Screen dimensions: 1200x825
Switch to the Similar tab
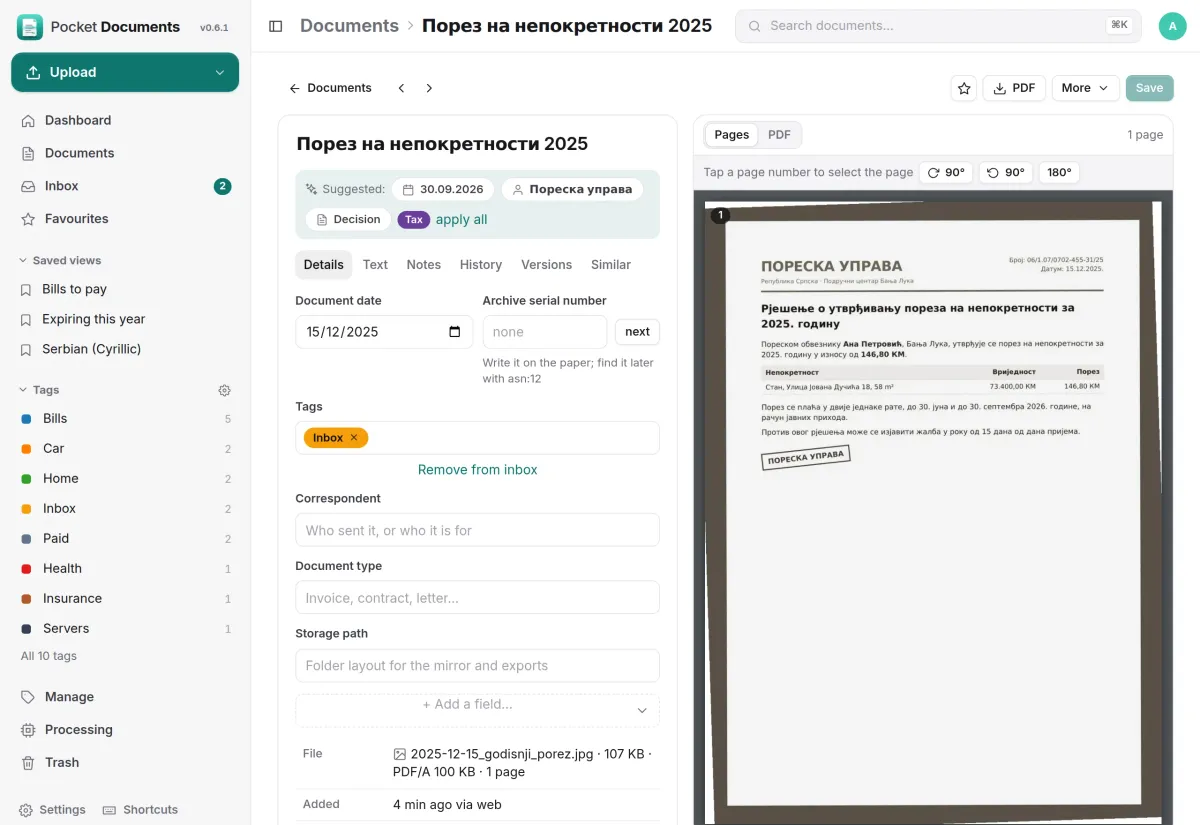pos(611,265)
